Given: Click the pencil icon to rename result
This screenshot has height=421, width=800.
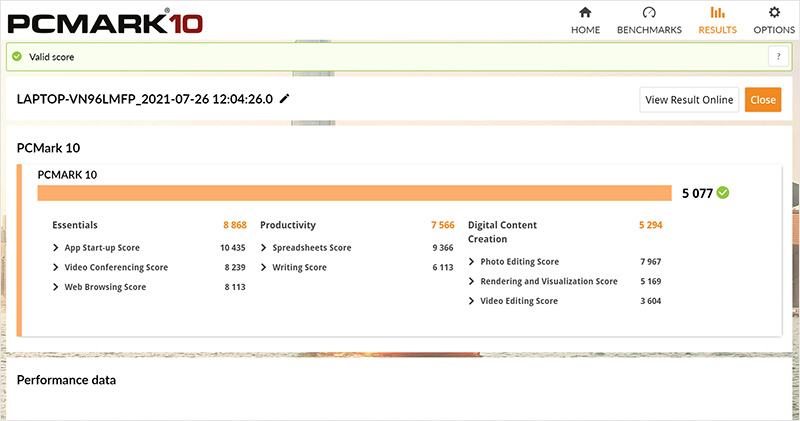Looking at the screenshot, I should click(x=285, y=98).
